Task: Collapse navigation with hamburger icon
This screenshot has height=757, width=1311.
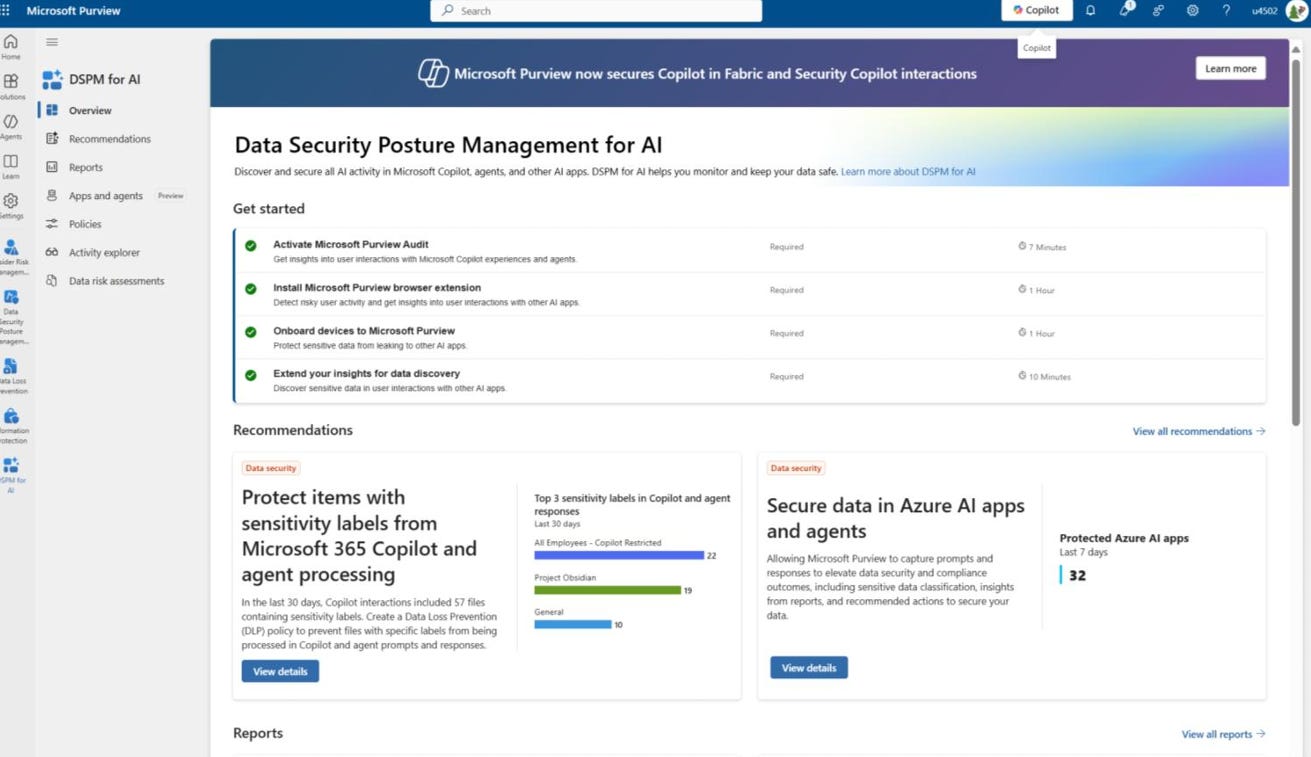Action: pyautogui.click(x=52, y=42)
